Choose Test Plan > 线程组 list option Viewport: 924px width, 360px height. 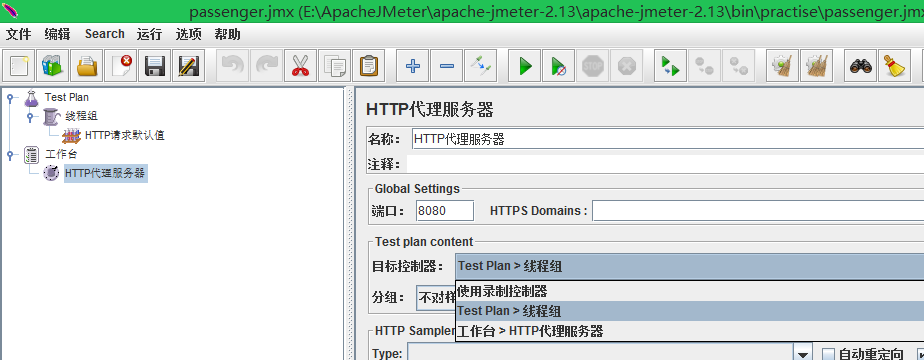[x=690, y=311]
